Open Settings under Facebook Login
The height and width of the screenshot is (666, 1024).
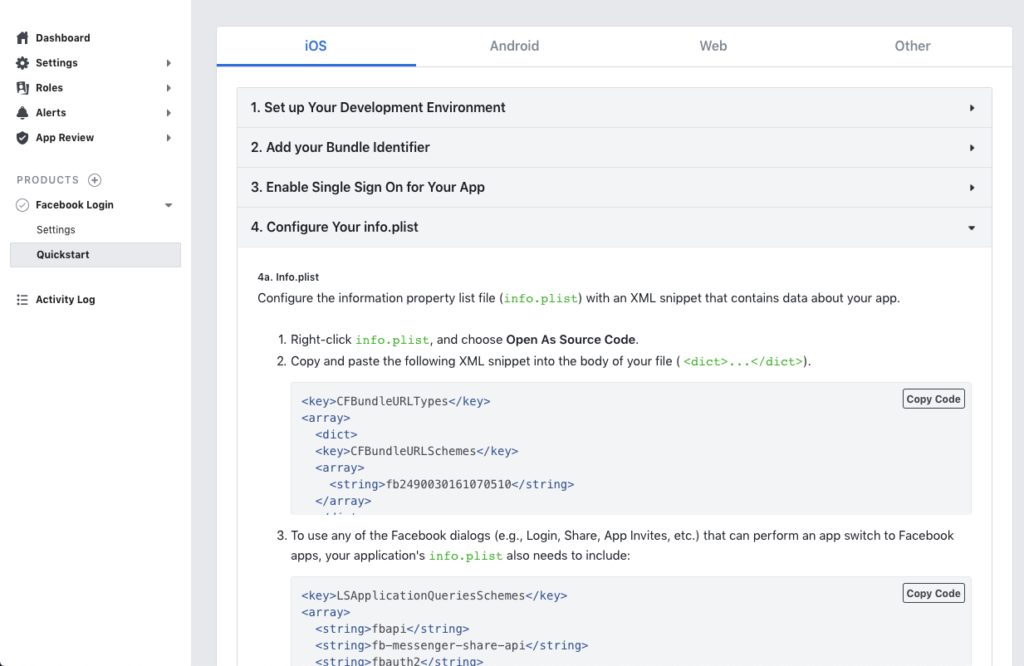[x=56, y=229]
